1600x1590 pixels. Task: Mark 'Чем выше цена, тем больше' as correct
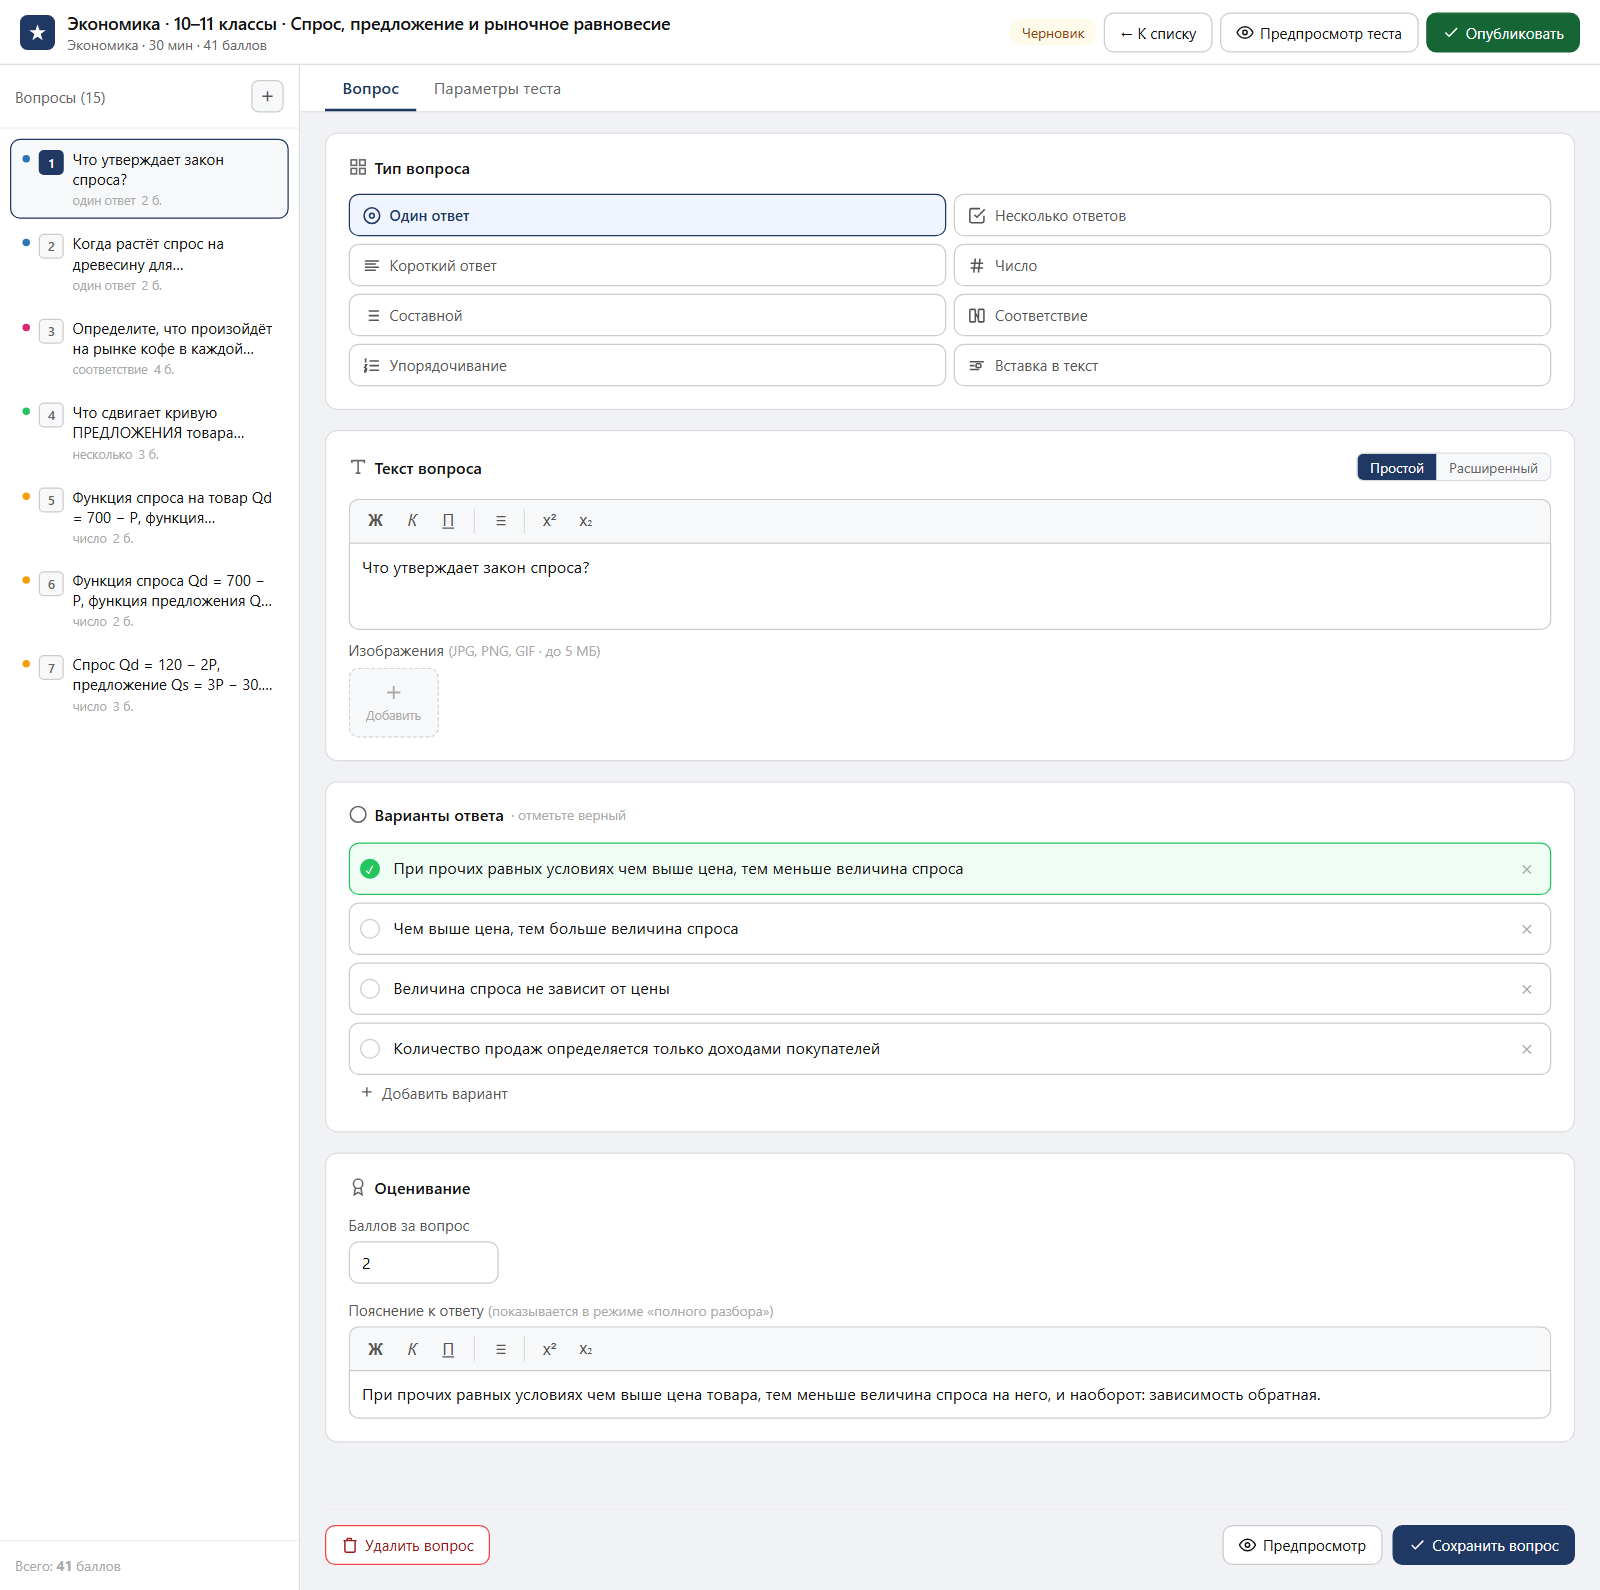(x=370, y=929)
